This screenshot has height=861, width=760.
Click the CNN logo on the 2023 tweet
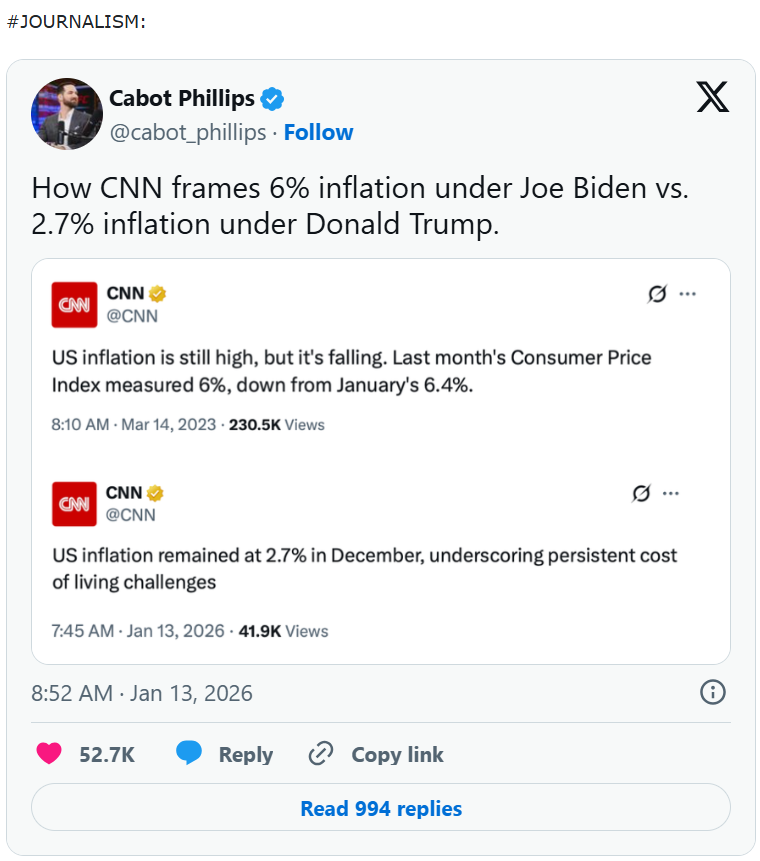tap(75, 304)
